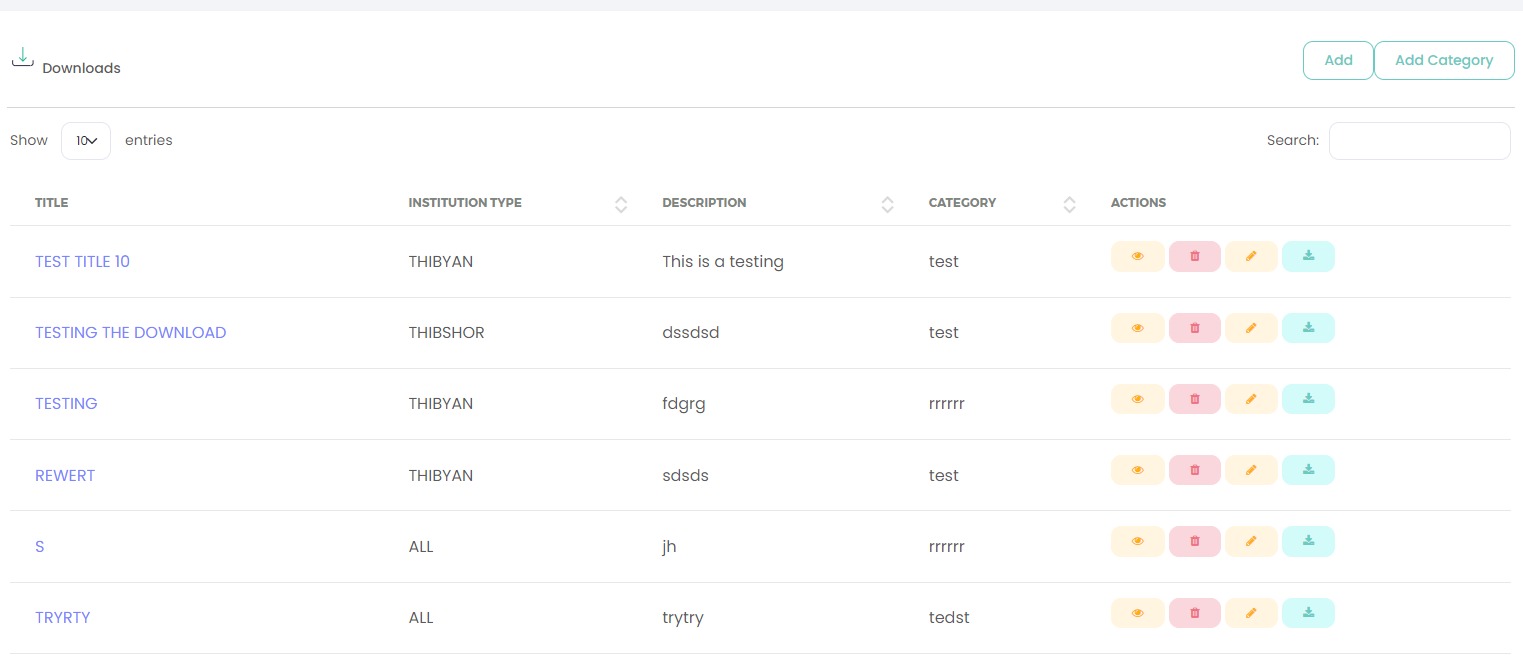Viewport: 1523px width, 659px height.
Task: Open the TESTING THE DOWNLOAD title link
Action: [x=130, y=333]
